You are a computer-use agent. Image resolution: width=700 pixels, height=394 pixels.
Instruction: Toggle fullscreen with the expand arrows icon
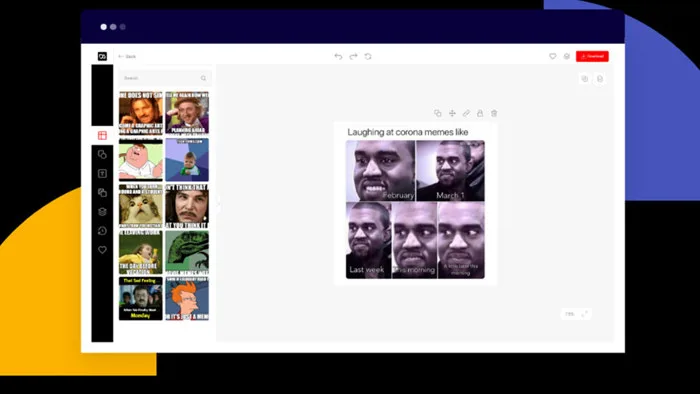[x=584, y=314]
